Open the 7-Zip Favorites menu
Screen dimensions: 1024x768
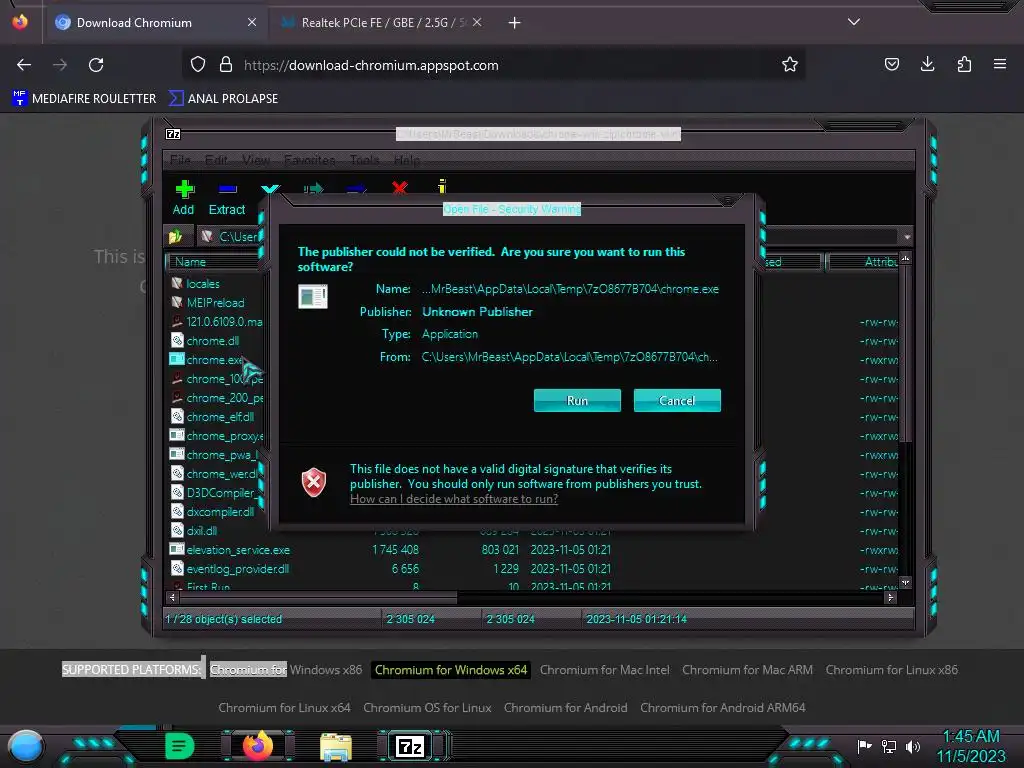click(x=310, y=160)
